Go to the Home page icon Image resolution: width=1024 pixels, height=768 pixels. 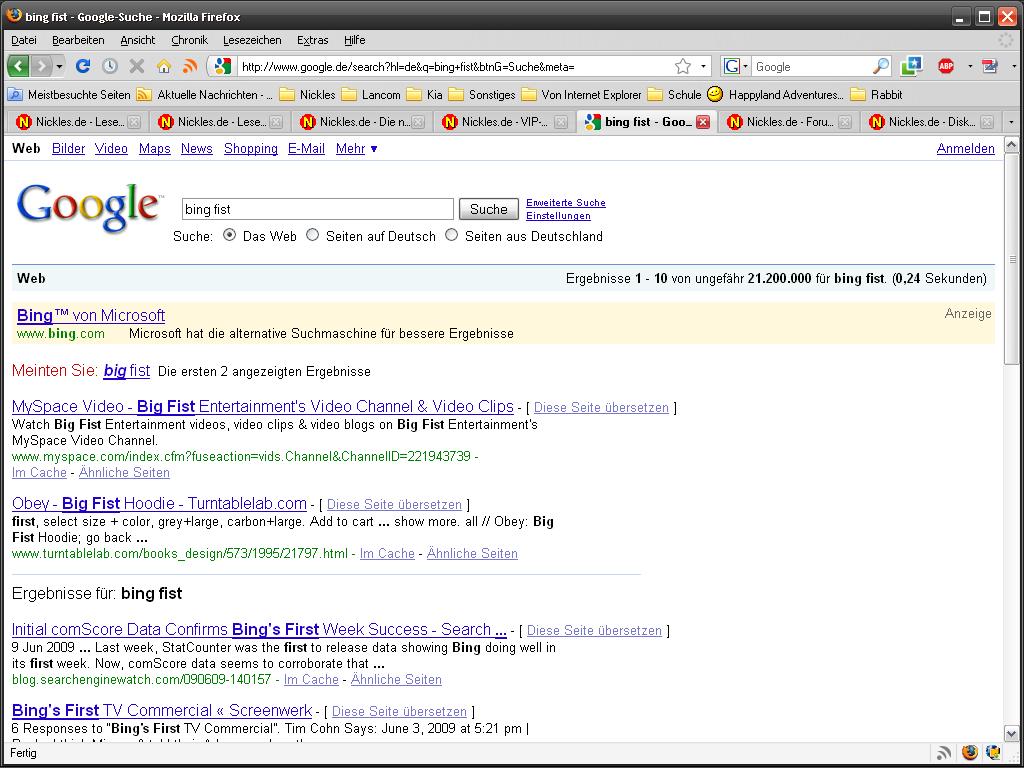164,66
